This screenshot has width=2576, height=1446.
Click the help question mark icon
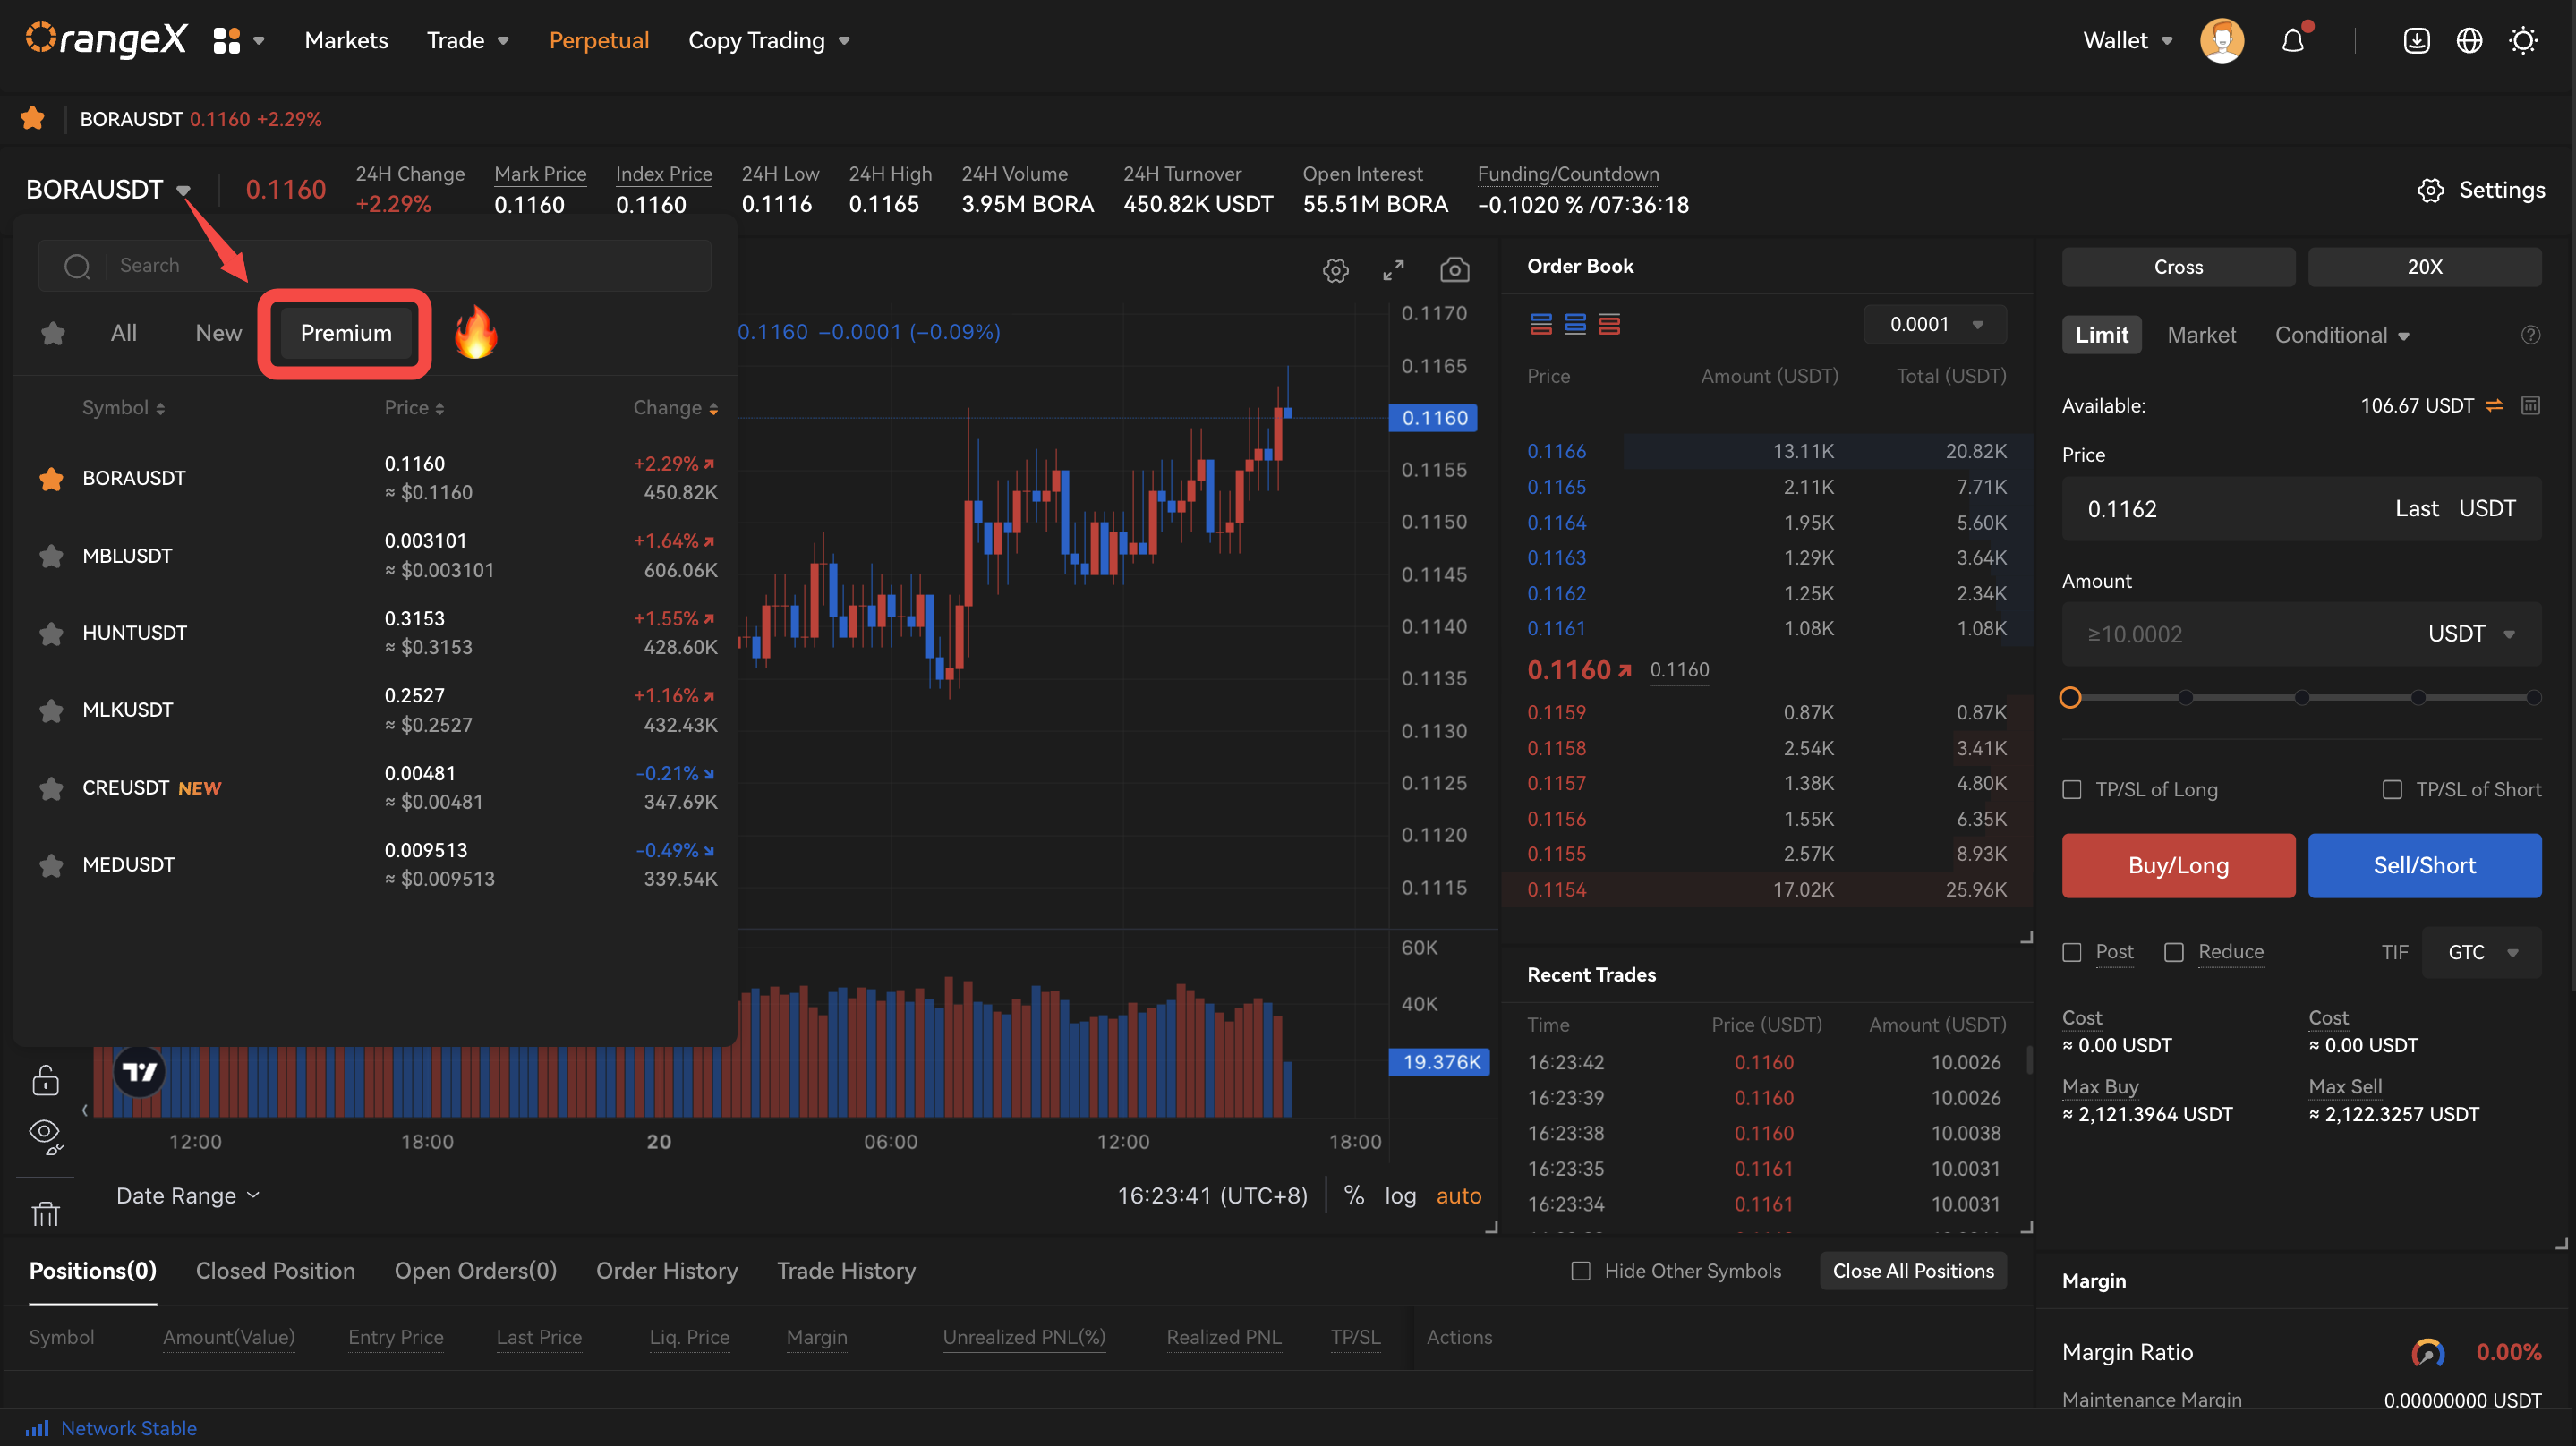point(2530,335)
